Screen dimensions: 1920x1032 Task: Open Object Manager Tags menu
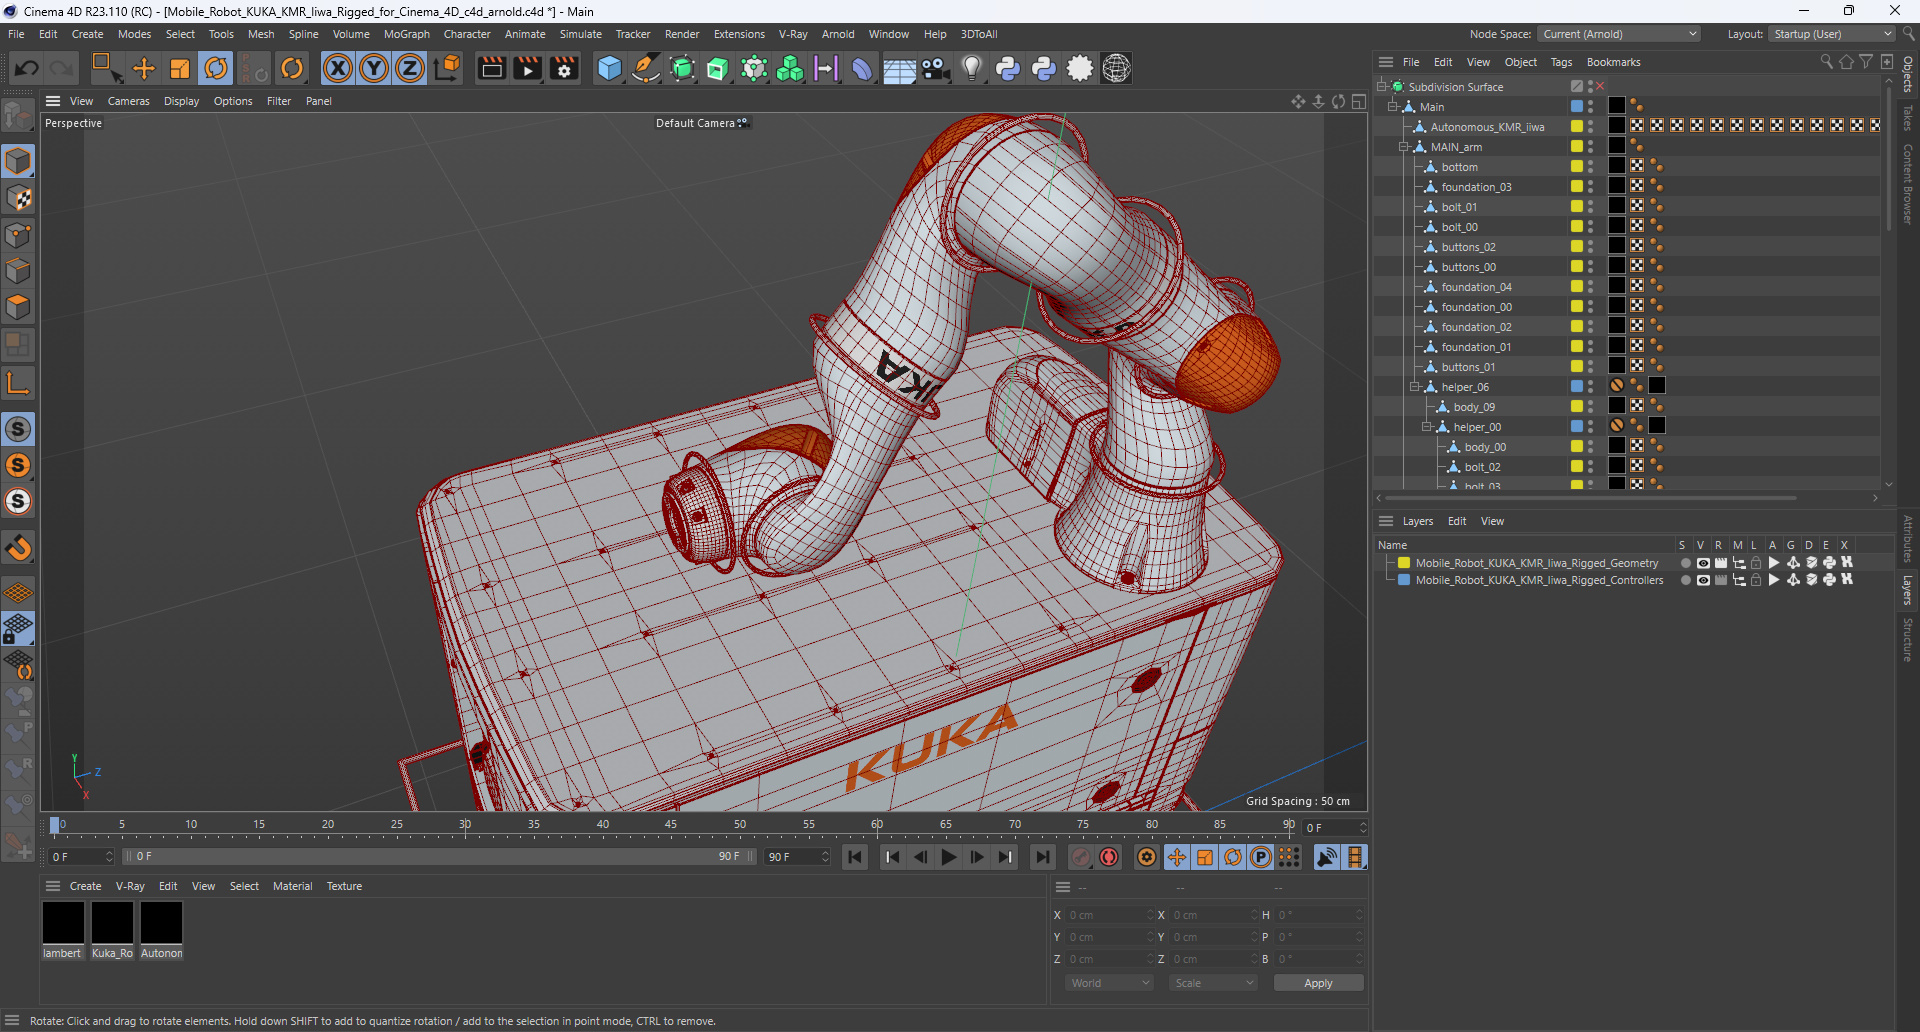point(1561,62)
